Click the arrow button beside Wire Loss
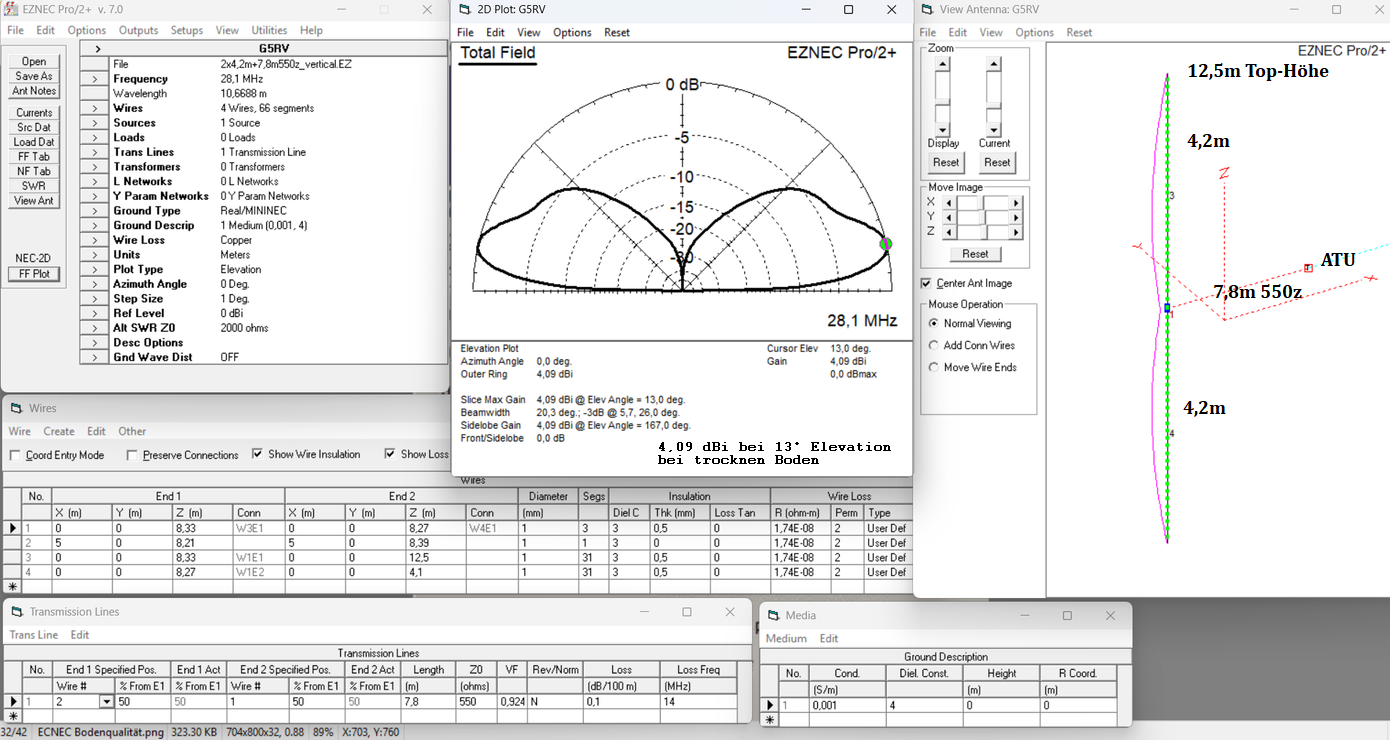This screenshot has height=740, width=1390. [94, 240]
